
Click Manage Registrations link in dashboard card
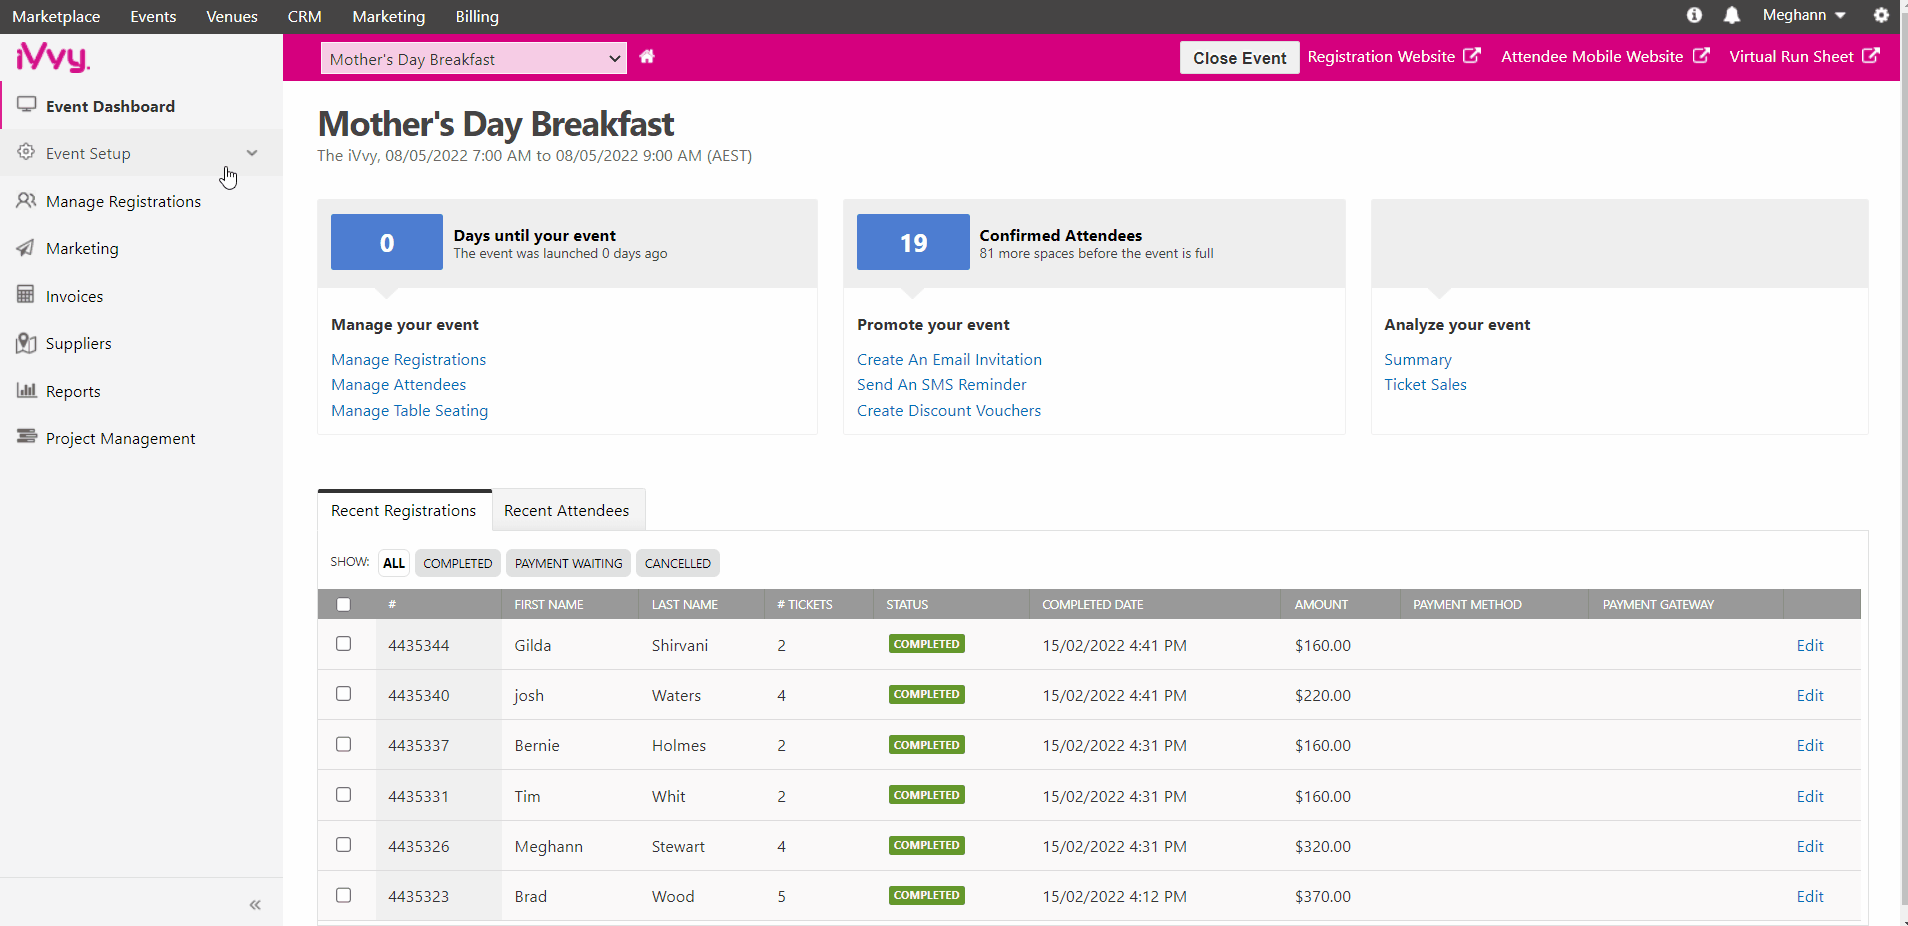[409, 359]
